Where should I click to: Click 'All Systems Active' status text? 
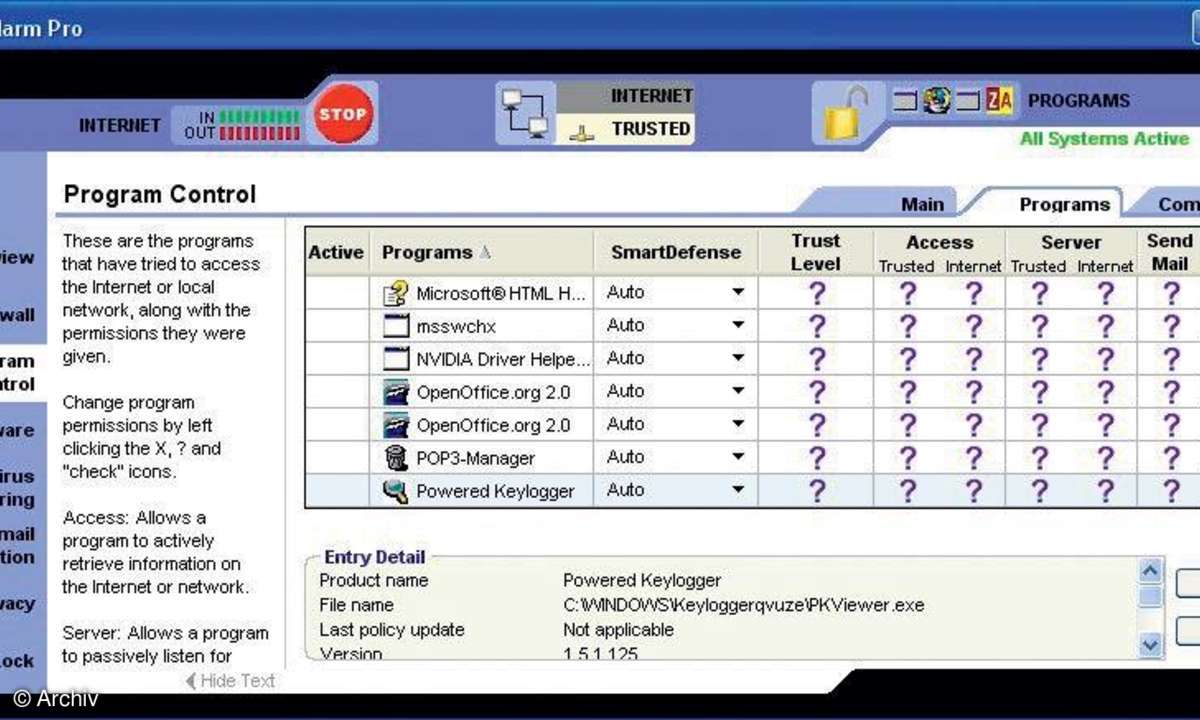click(x=1104, y=139)
